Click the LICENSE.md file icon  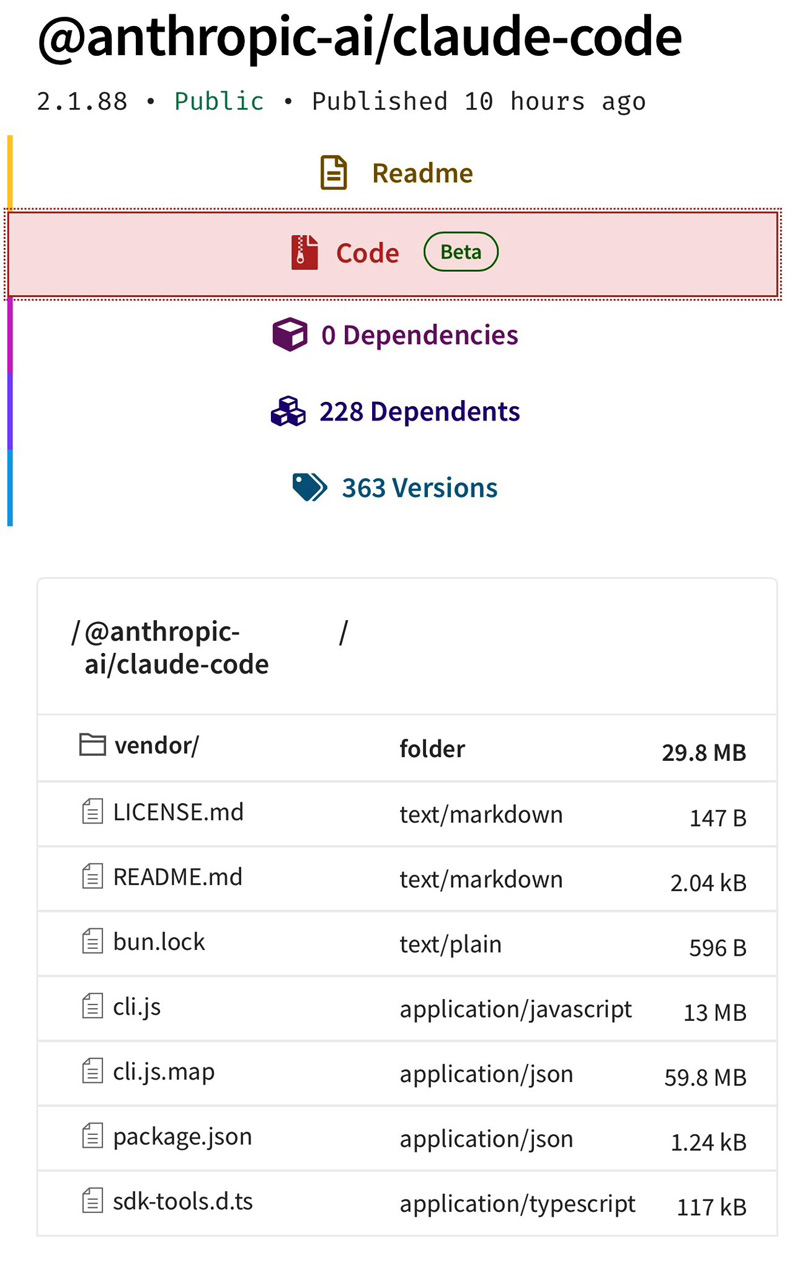click(92, 811)
